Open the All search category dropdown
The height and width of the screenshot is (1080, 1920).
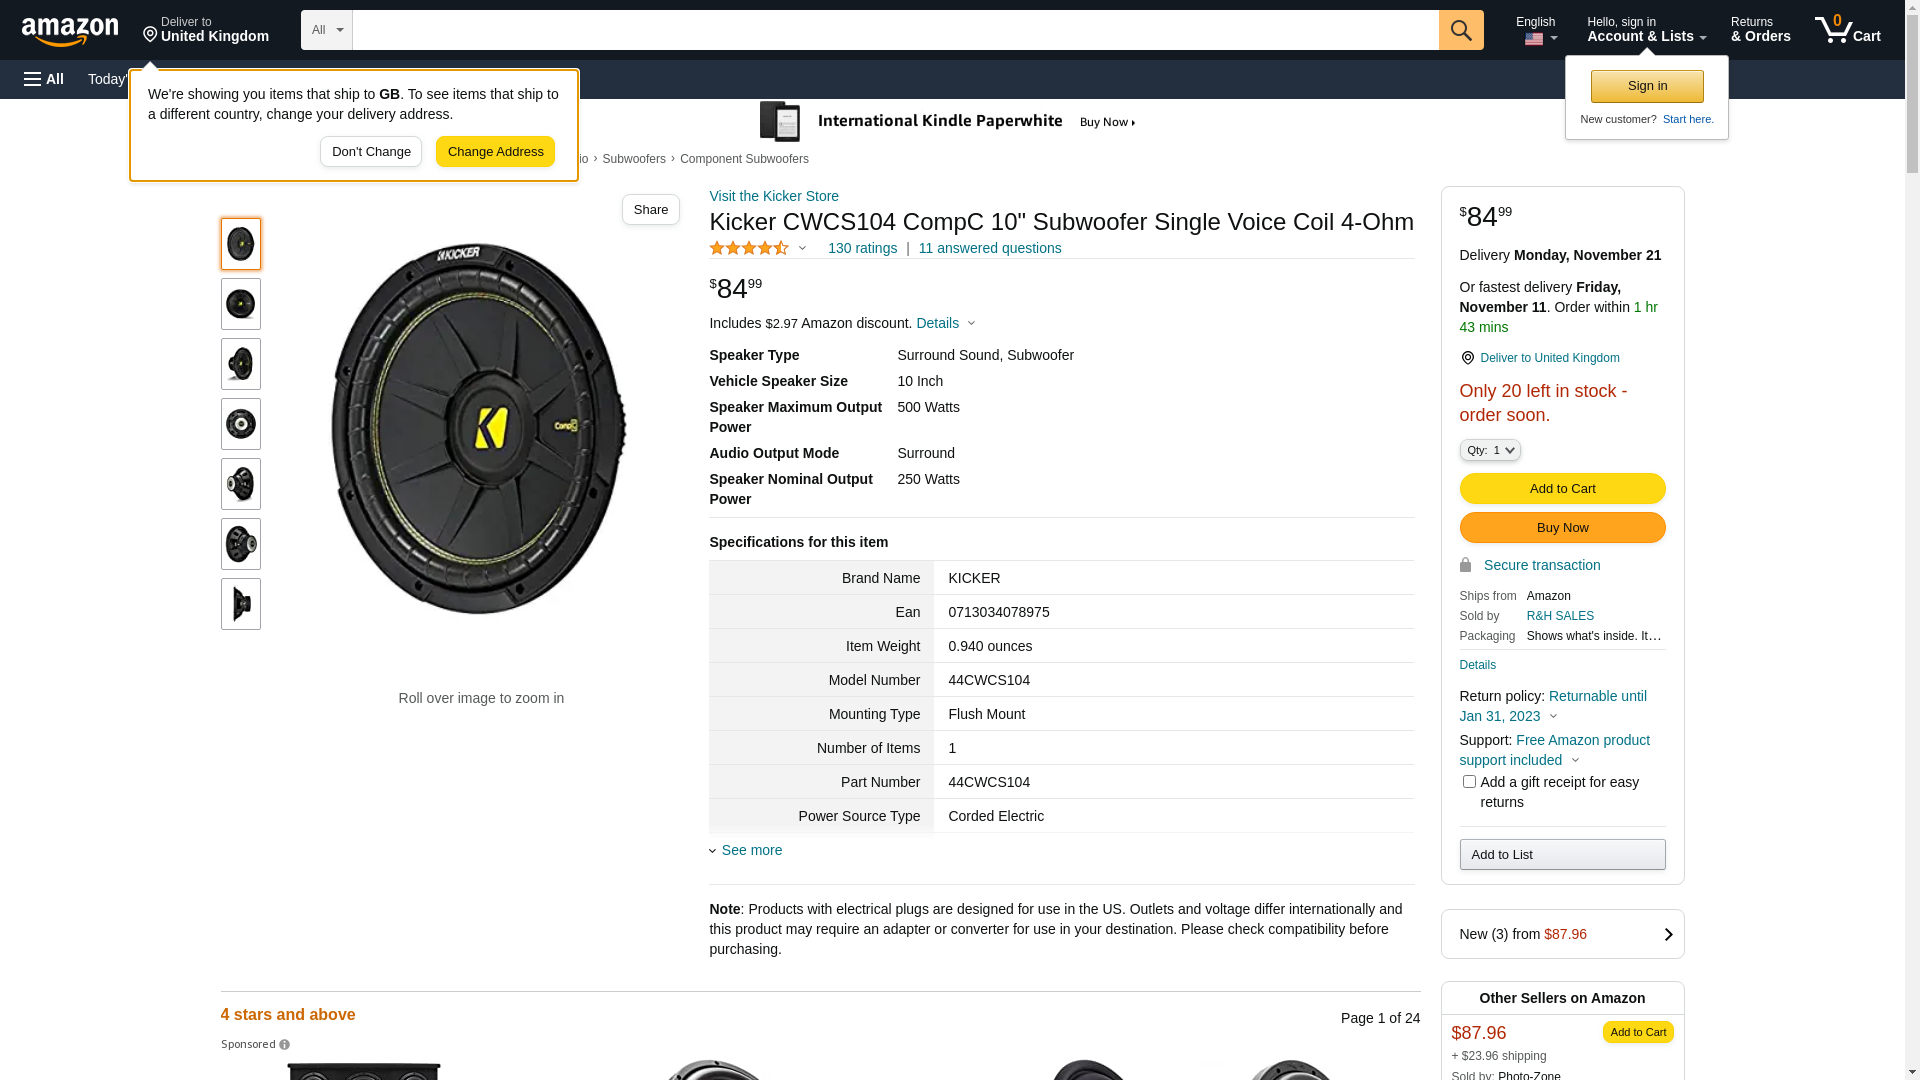click(x=326, y=30)
